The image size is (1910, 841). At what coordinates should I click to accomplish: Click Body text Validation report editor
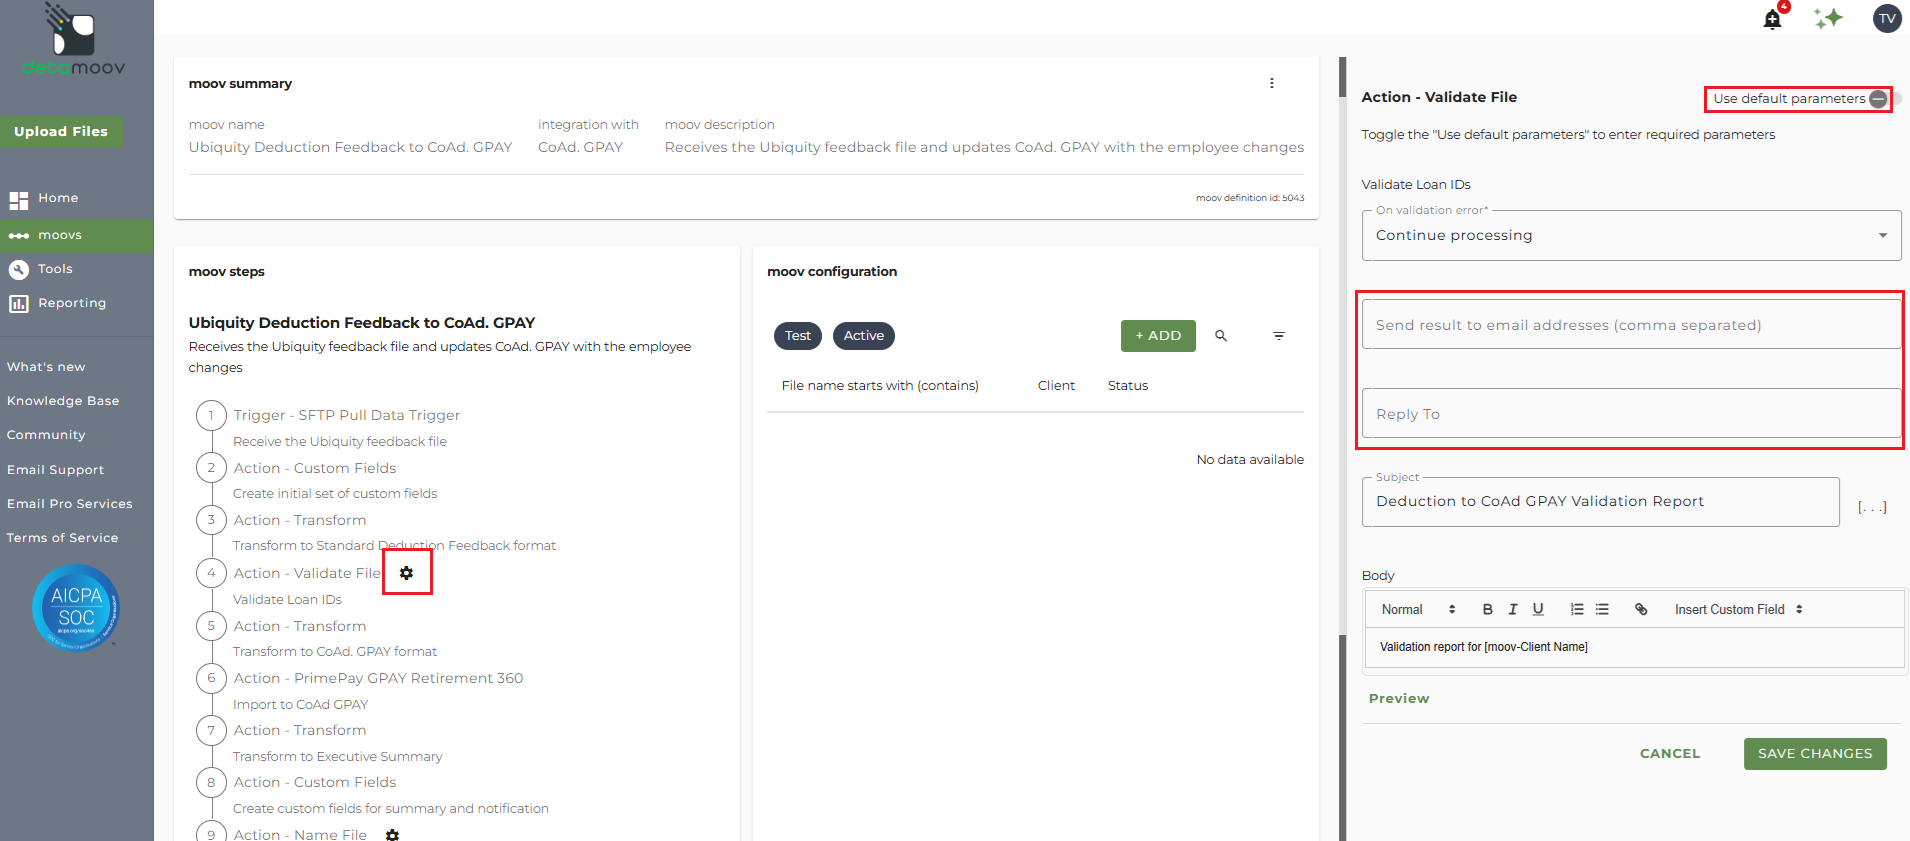[1634, 647]
